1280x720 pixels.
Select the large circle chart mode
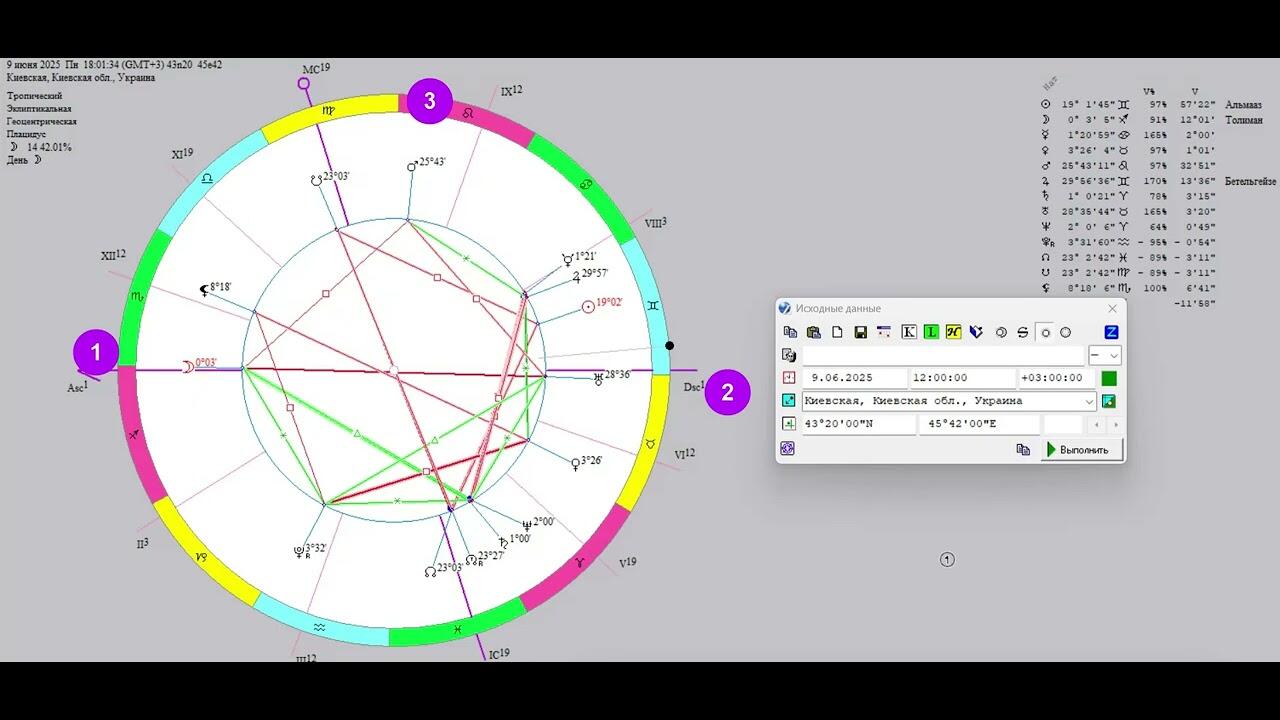click(x=1065, y=332)
